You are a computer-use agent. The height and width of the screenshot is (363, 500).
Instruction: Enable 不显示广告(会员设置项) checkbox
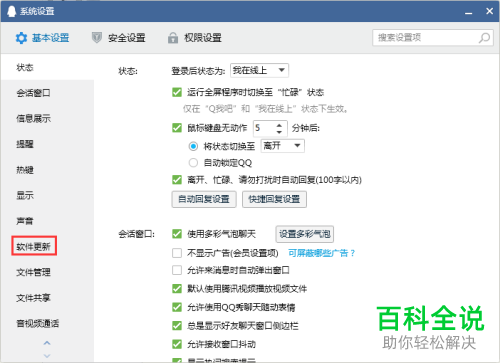point(177,253)
